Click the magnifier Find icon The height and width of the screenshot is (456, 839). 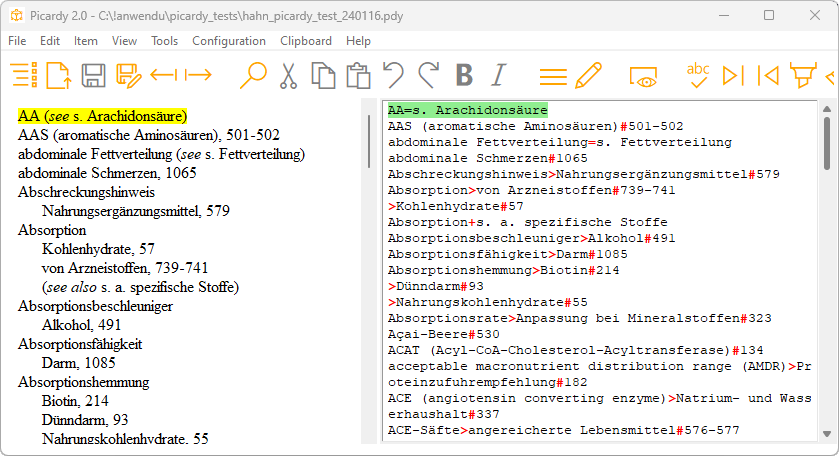(x=254, y=75)
